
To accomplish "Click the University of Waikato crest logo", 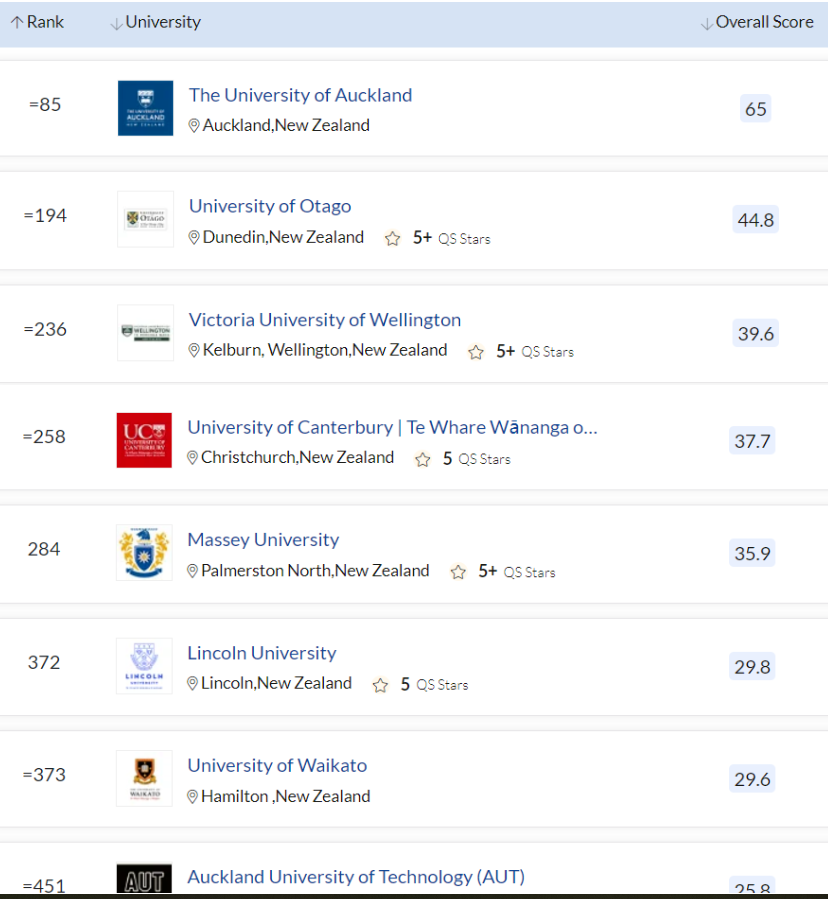I will pyautogui.click(x=144, y=779).
